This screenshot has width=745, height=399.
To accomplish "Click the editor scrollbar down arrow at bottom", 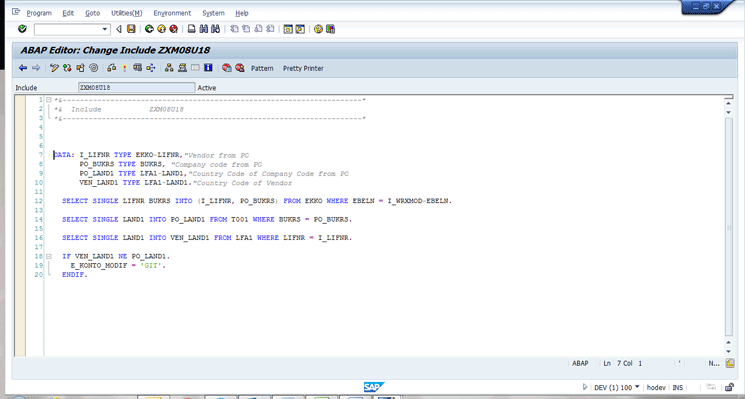I will click(729, 352).
